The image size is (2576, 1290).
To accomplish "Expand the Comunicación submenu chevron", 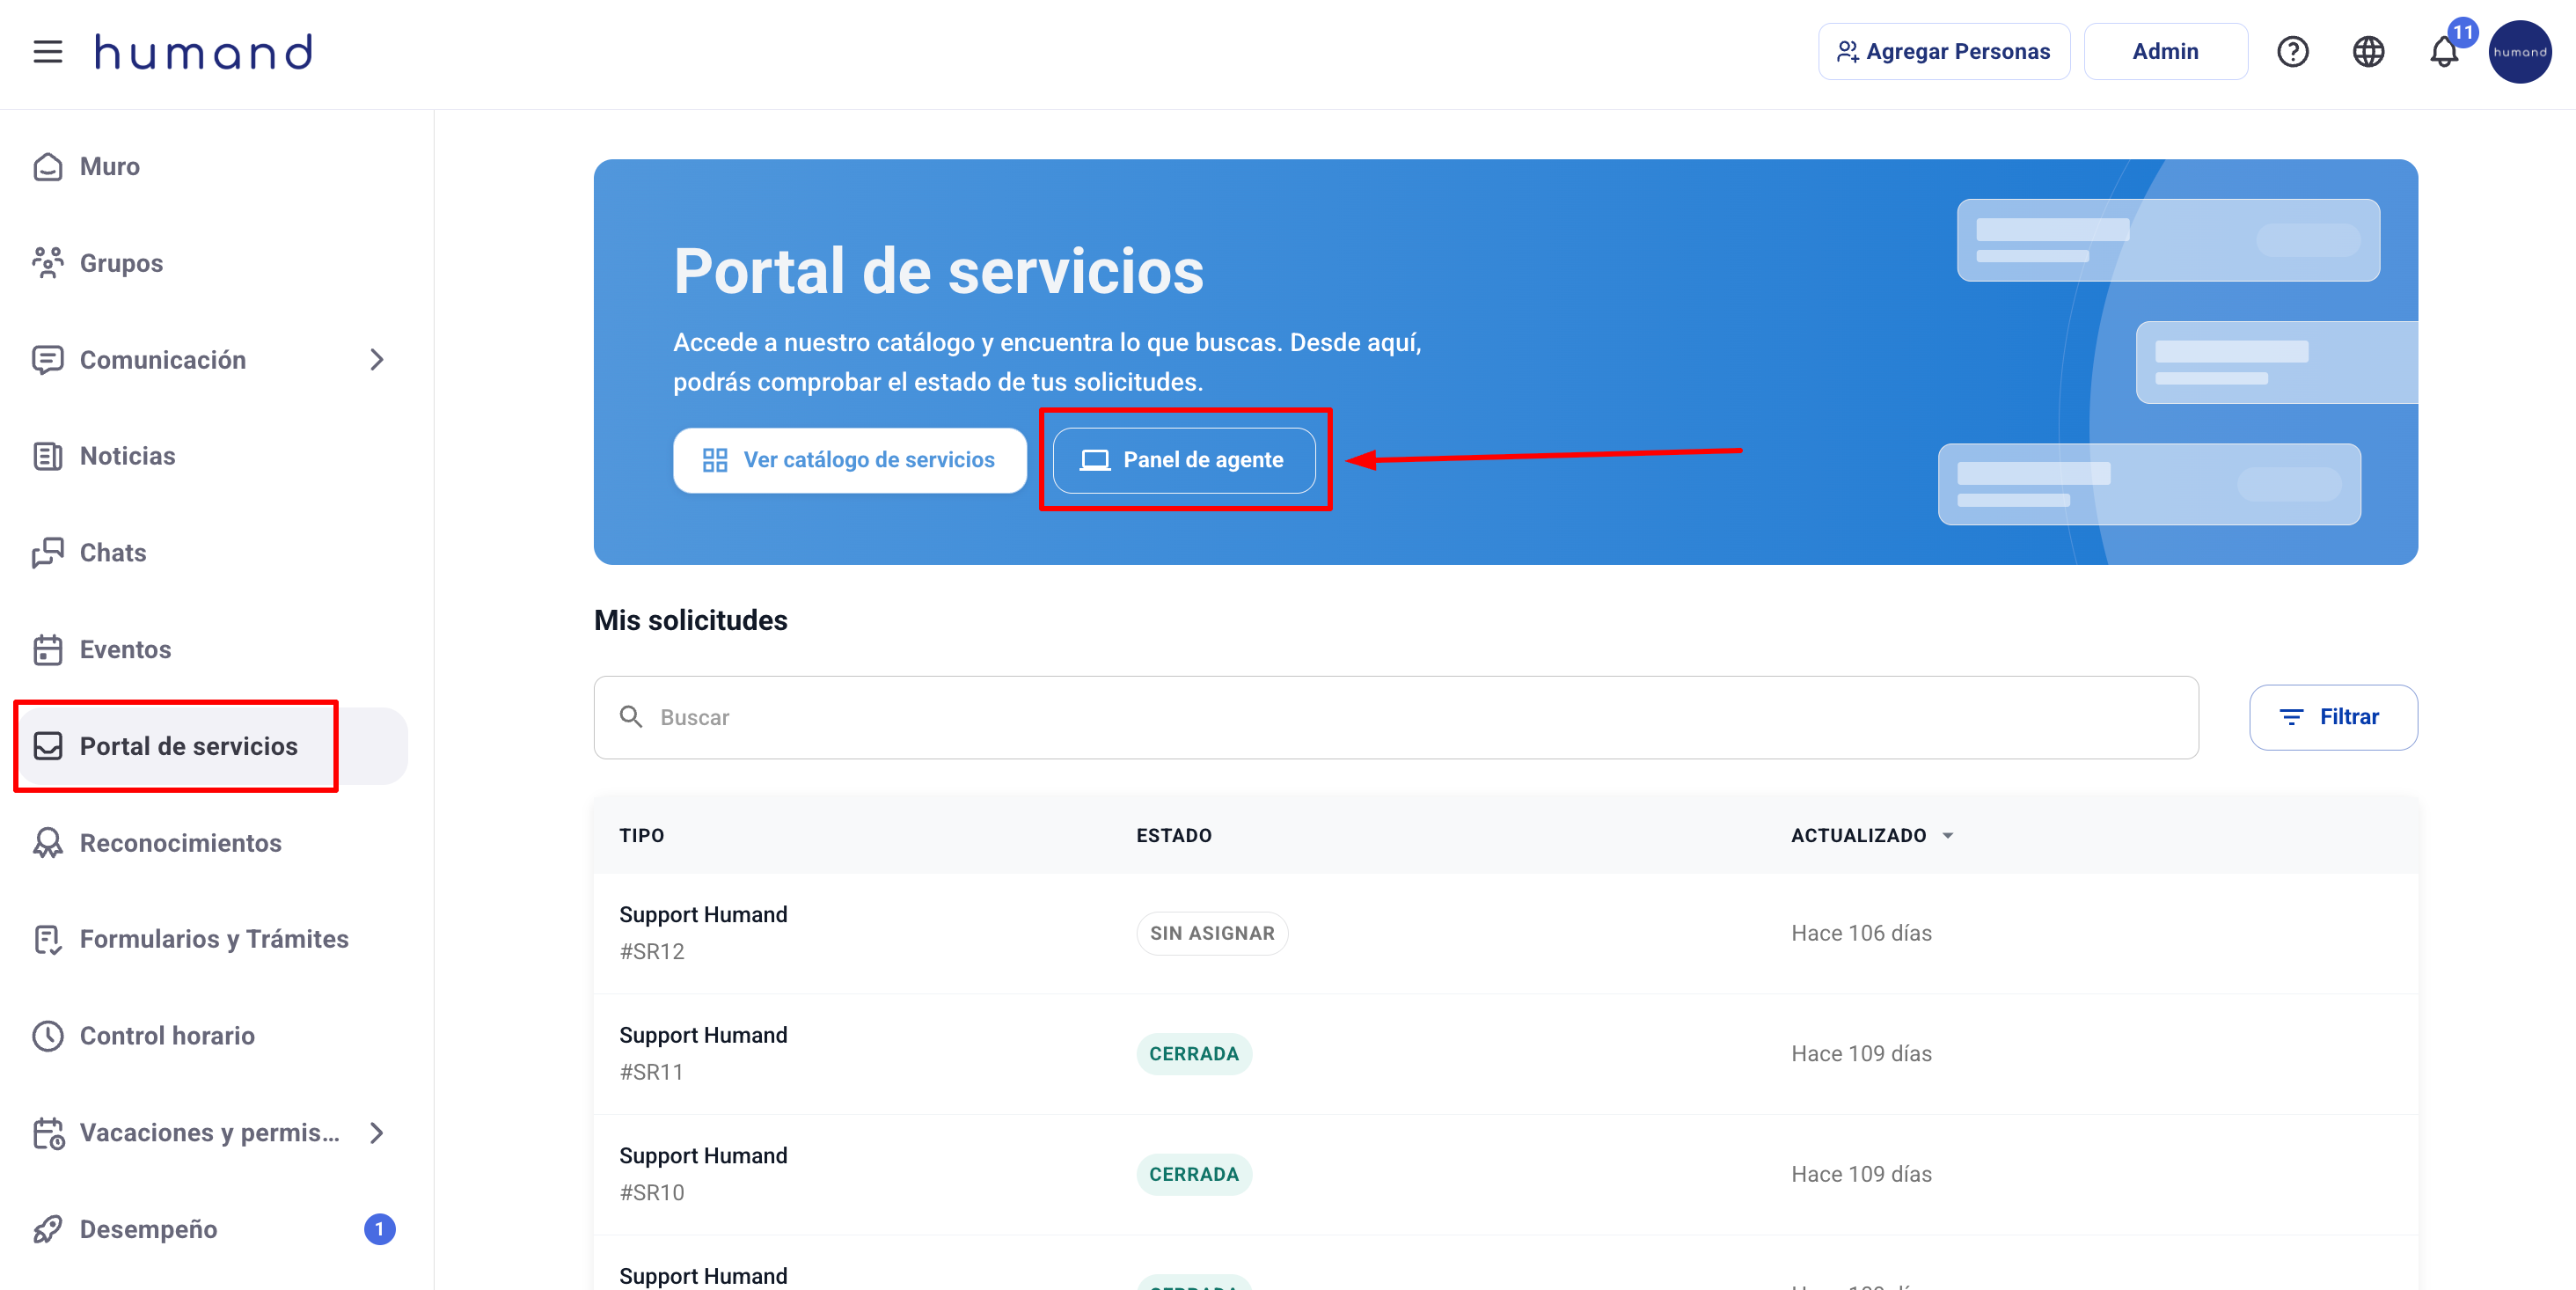I will pyautogui.click(x=376, y=360).
